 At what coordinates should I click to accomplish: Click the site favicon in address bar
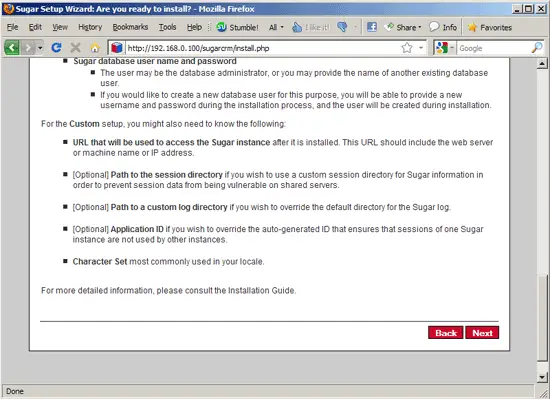(x=116, y=48)
